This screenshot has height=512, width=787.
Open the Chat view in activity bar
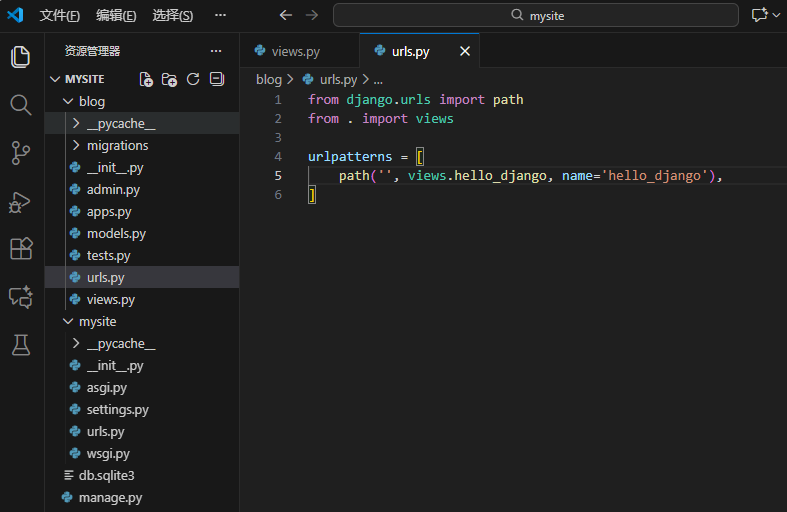click(21, 297)
